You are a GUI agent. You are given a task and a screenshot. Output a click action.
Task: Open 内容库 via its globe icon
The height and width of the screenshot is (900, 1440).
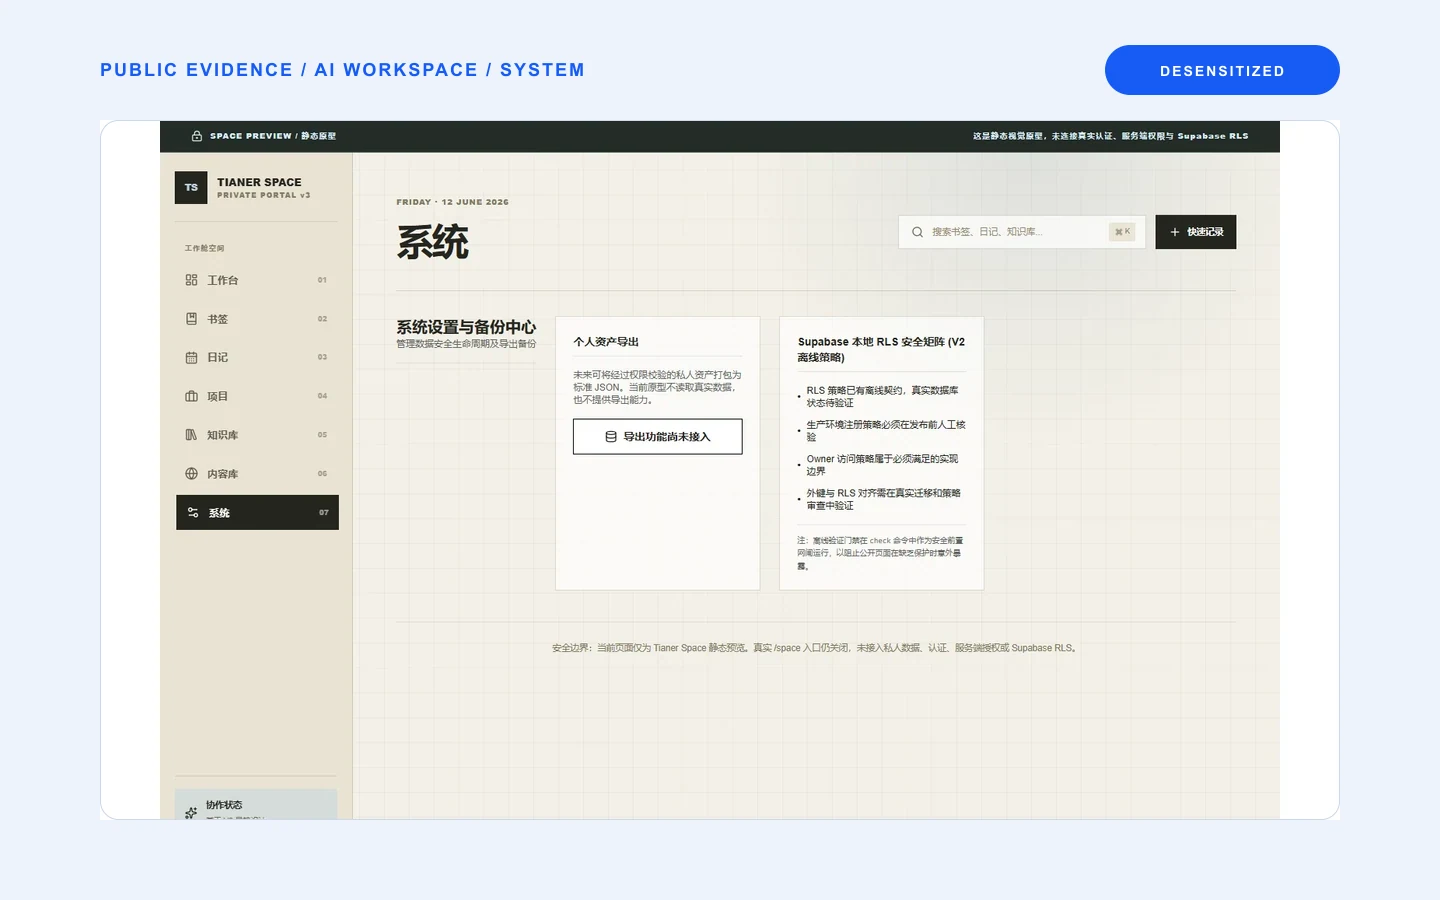191,474
